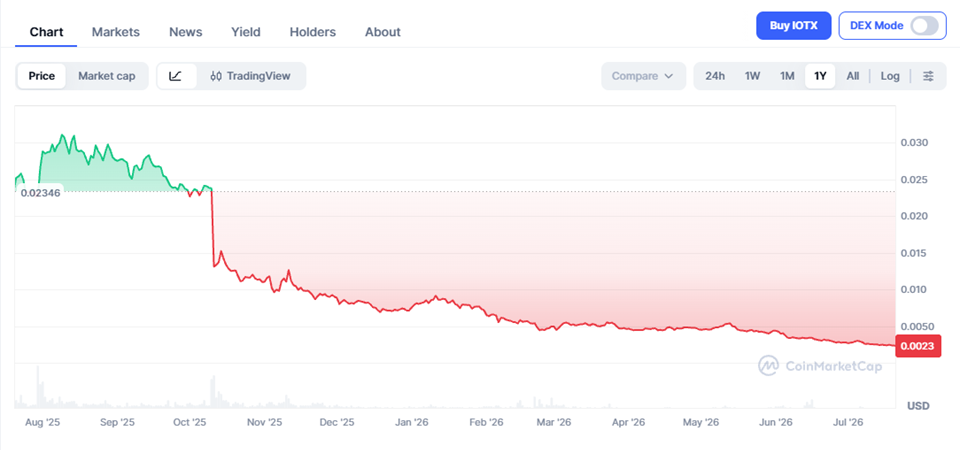Click the USD currency label
The image size is (960, 450).
918,406
